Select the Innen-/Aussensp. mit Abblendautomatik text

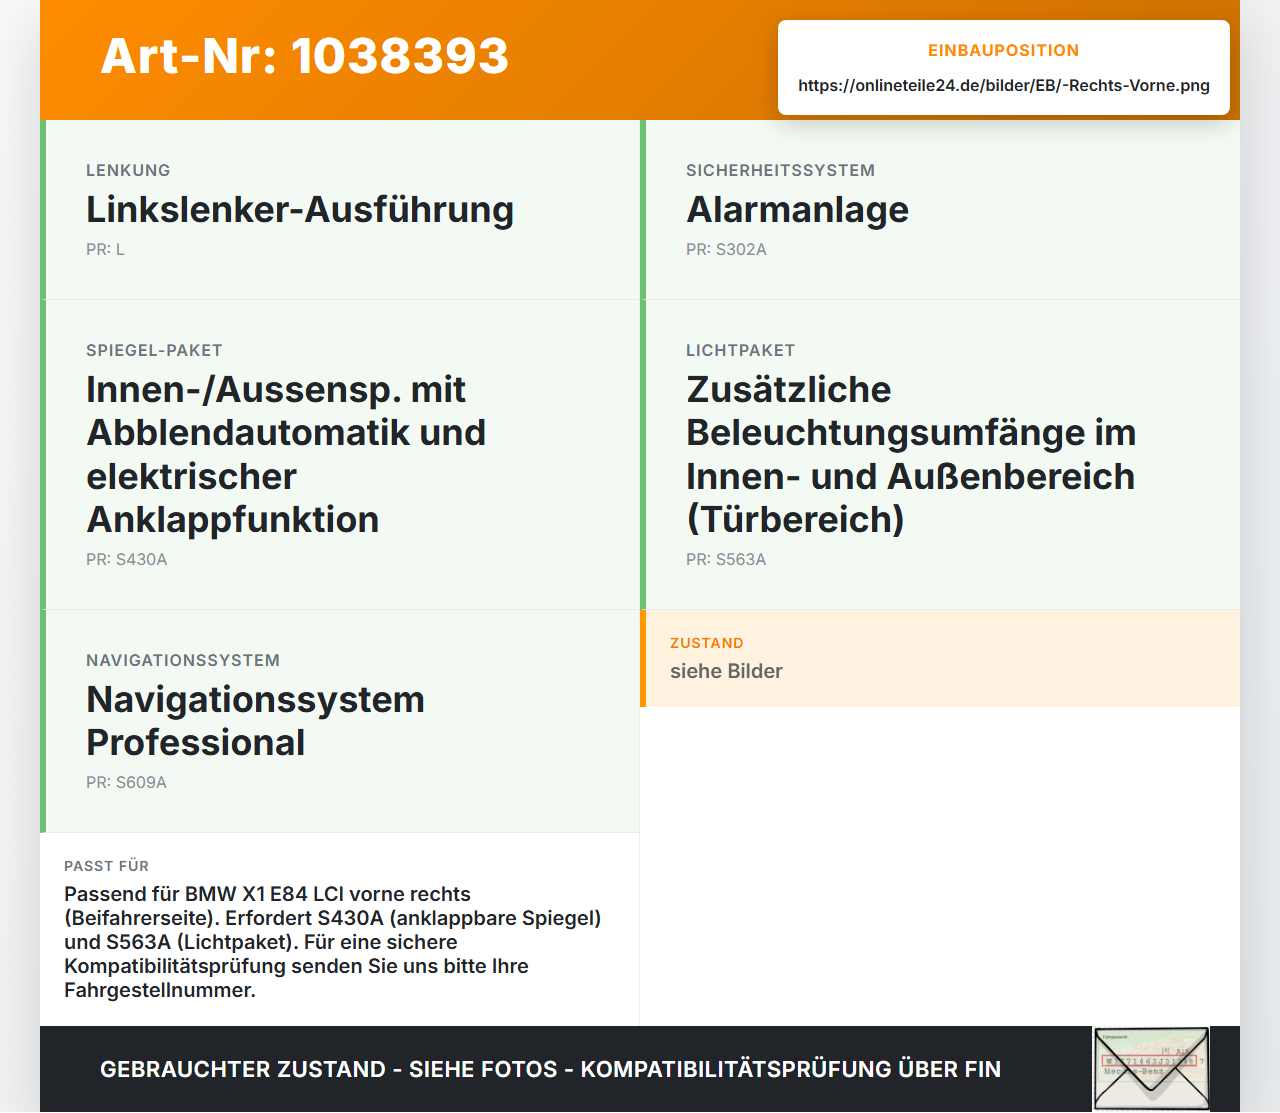(x=286, y=454)
